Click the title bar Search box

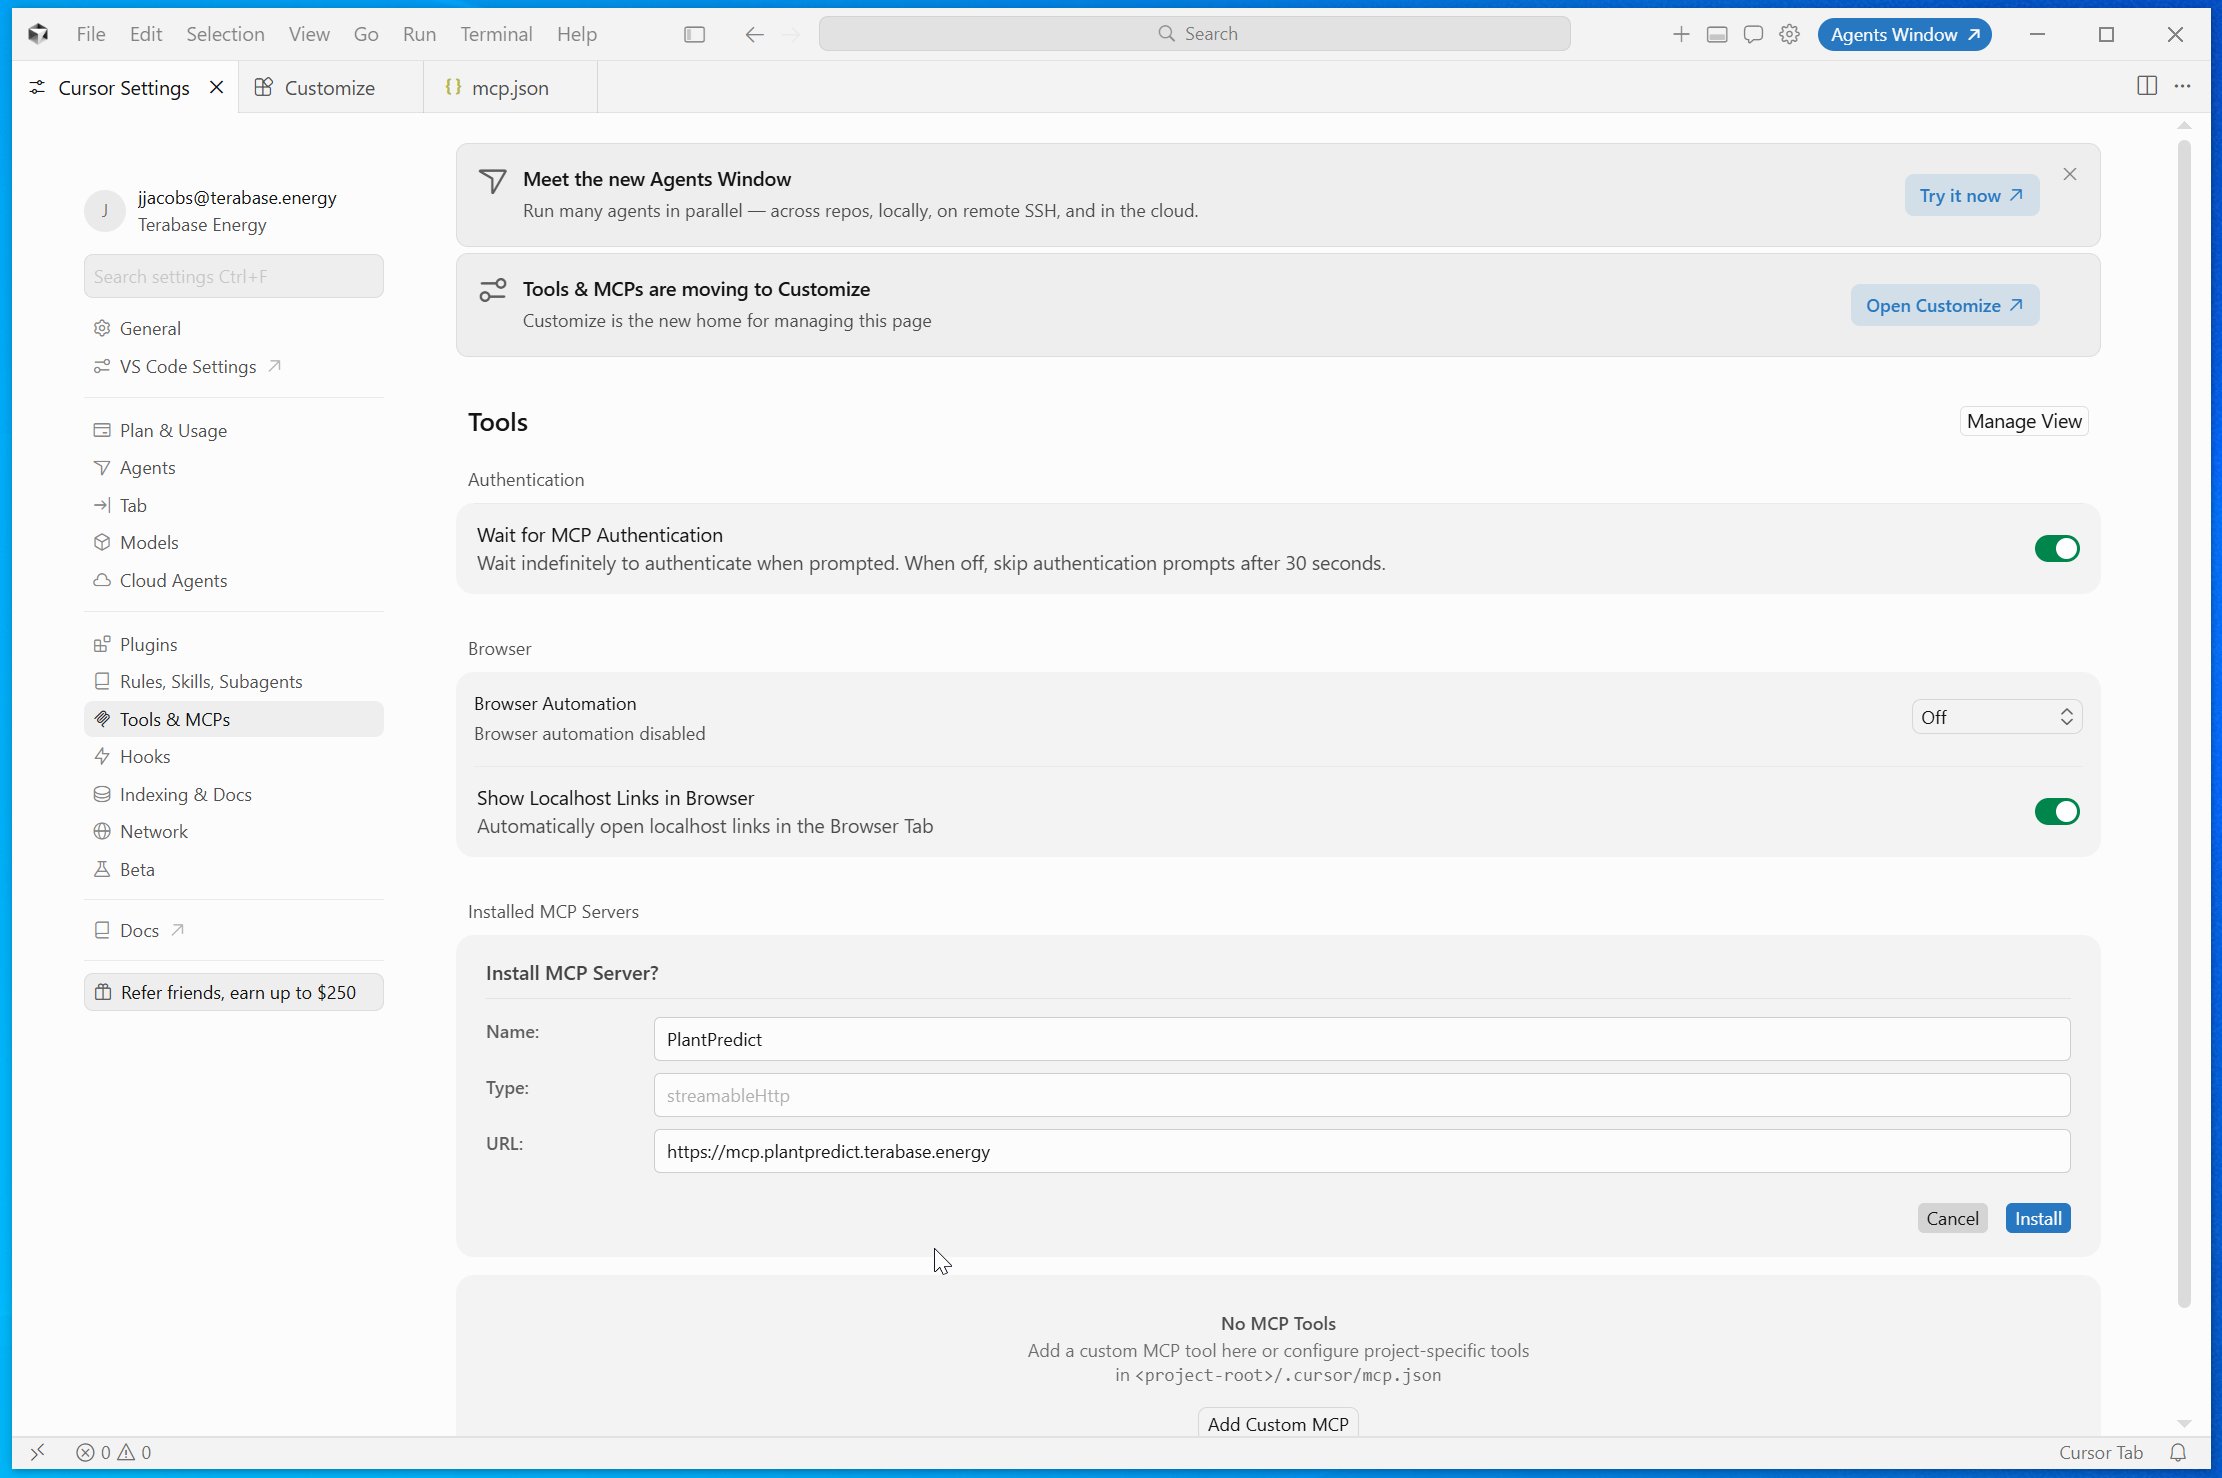click(1194, 34)
